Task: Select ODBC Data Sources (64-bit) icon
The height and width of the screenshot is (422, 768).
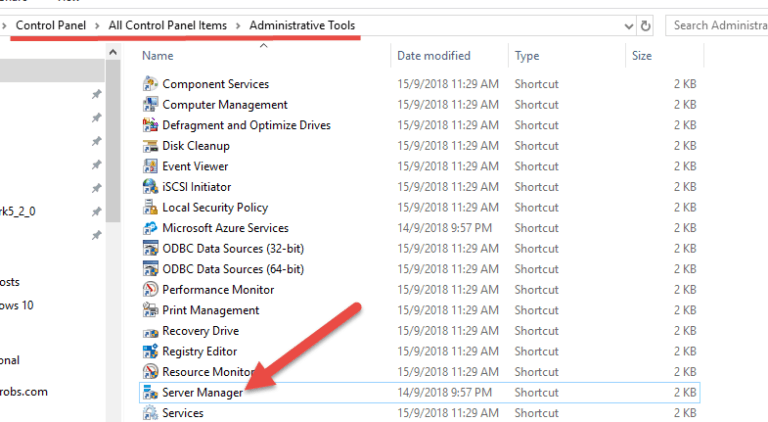Action: 150,269
